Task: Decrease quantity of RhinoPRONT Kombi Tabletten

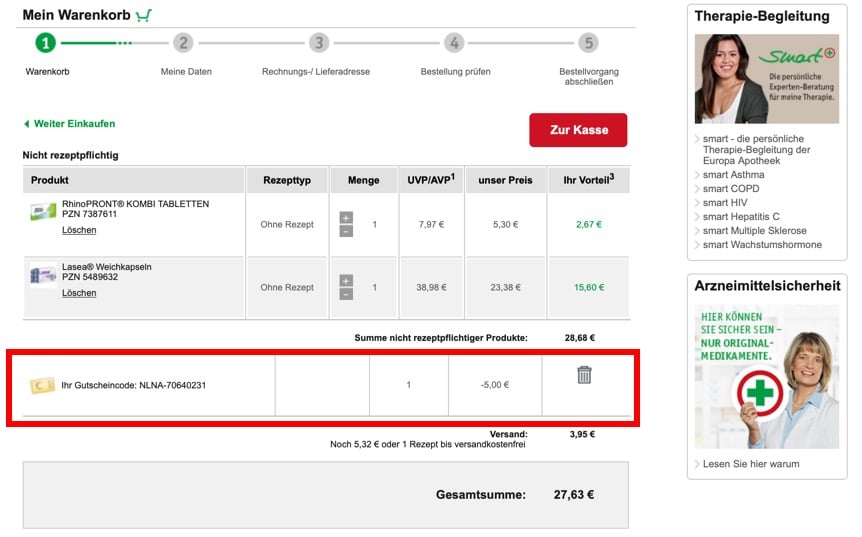Action: [346, 231]
